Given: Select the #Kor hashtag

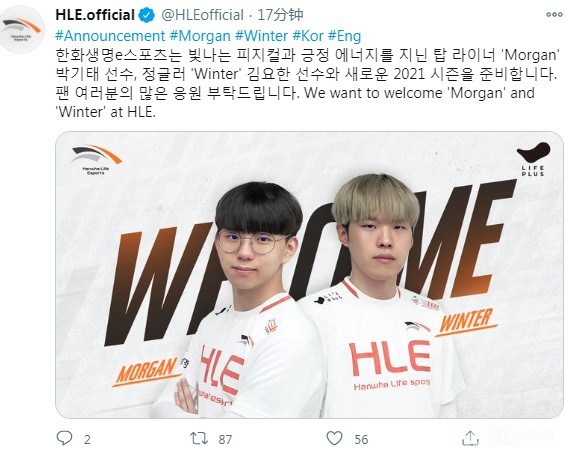Looking at the screenshot, I should click(308, 36).
